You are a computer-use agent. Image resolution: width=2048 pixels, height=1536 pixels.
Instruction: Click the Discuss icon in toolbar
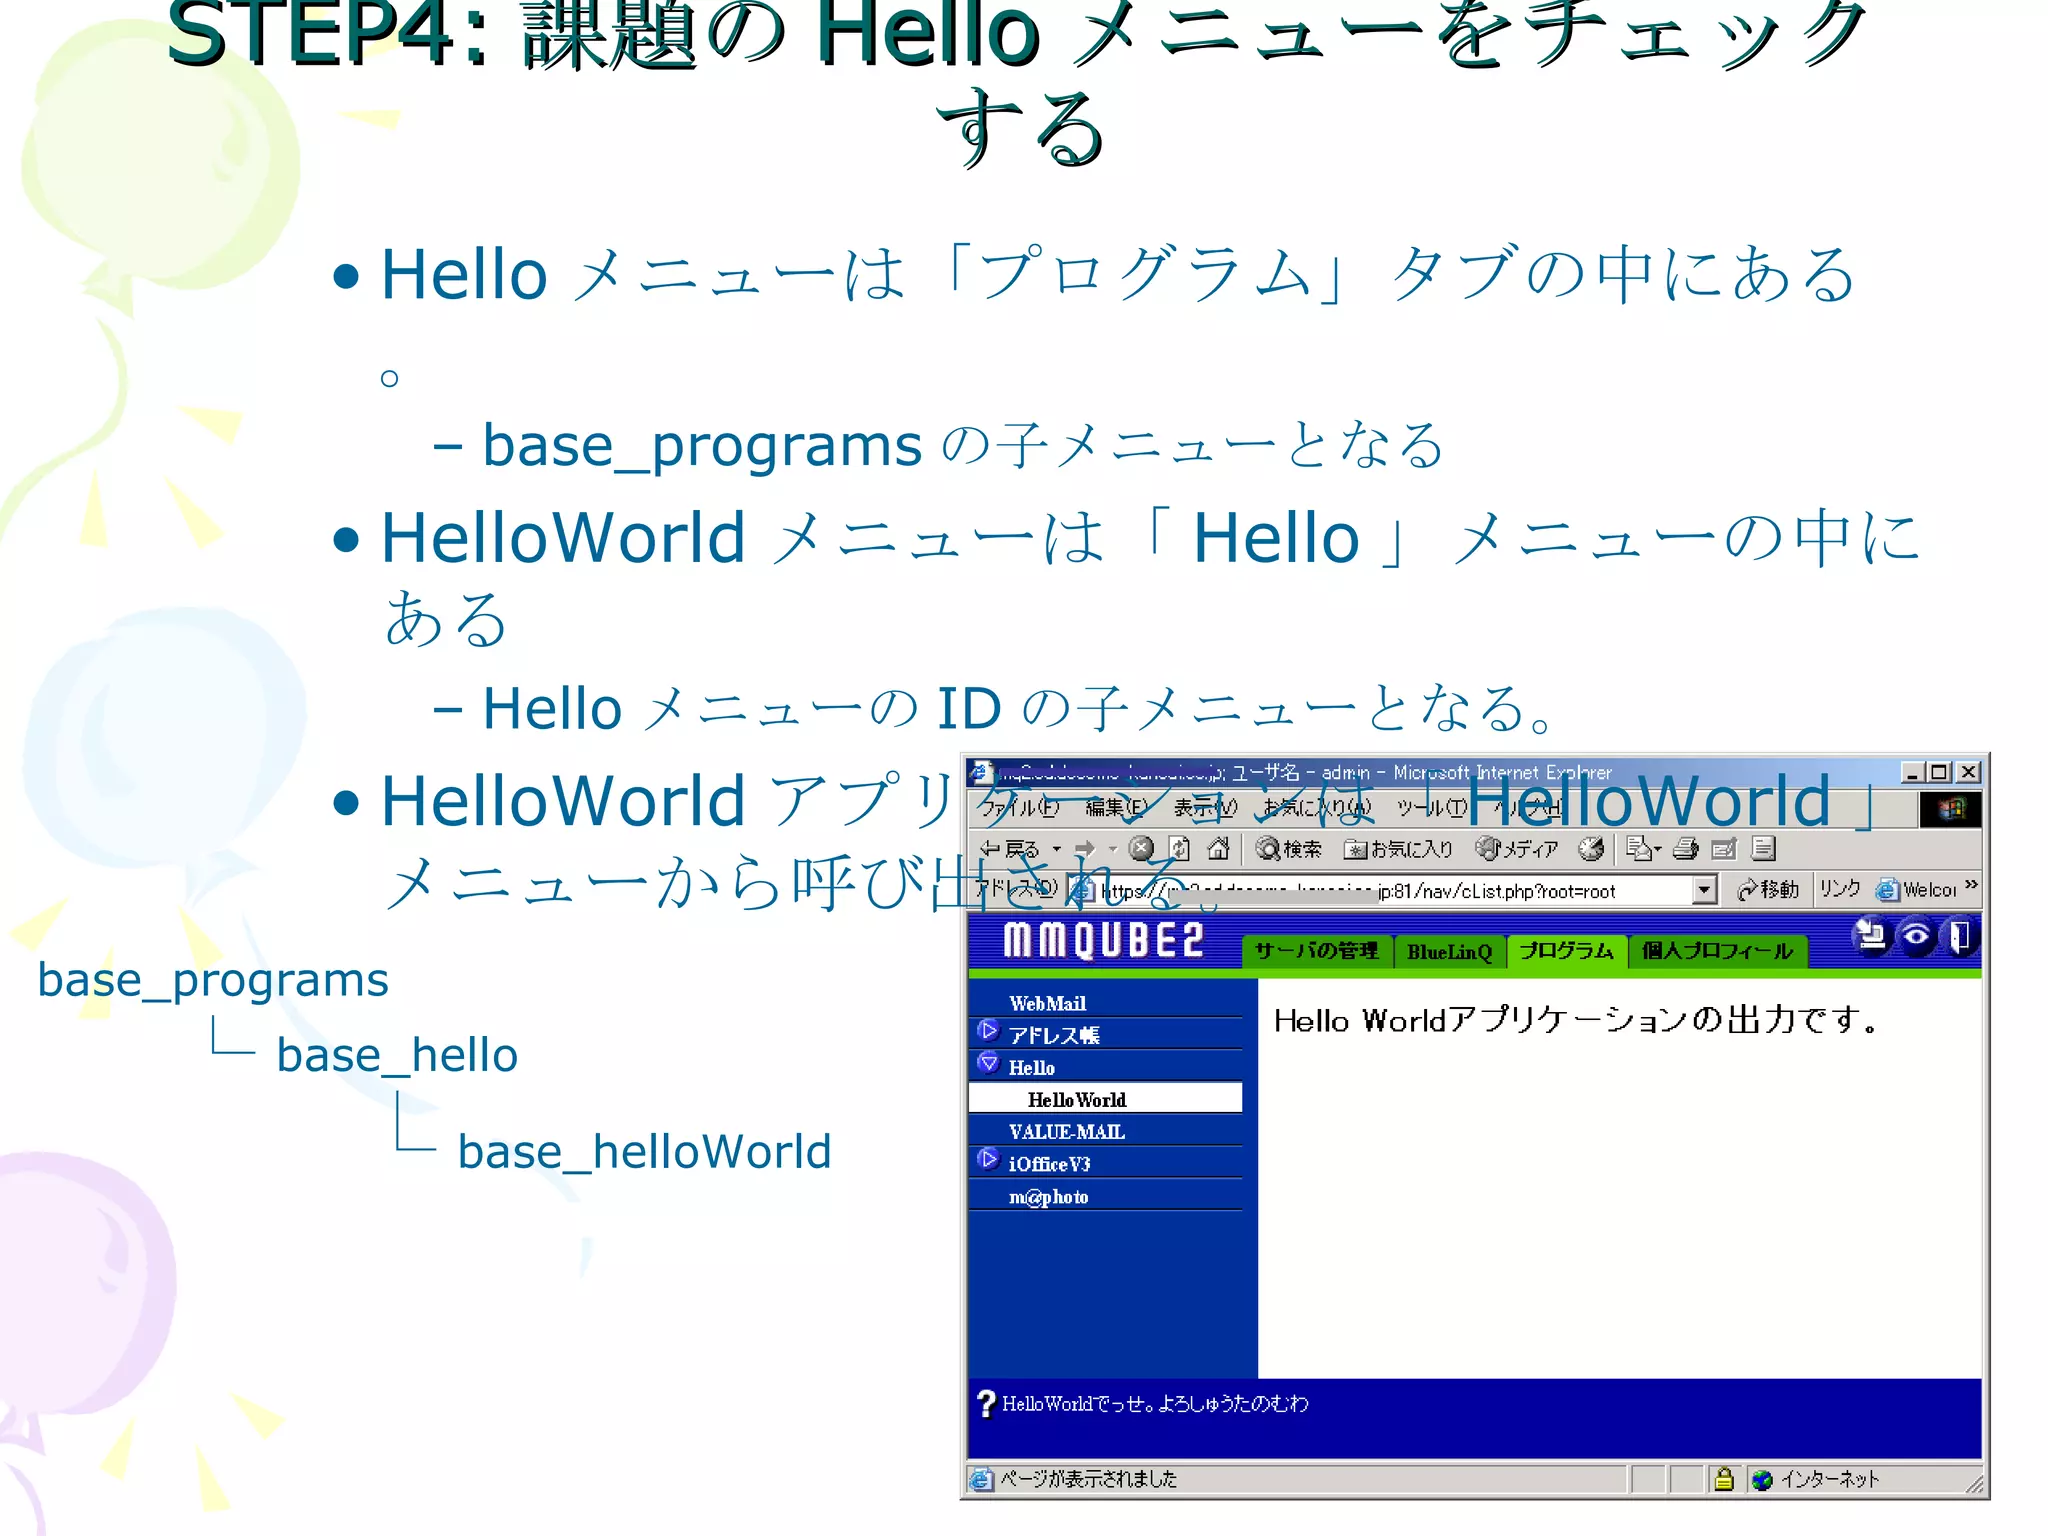pyautogui.click(x=1764, y=849)
